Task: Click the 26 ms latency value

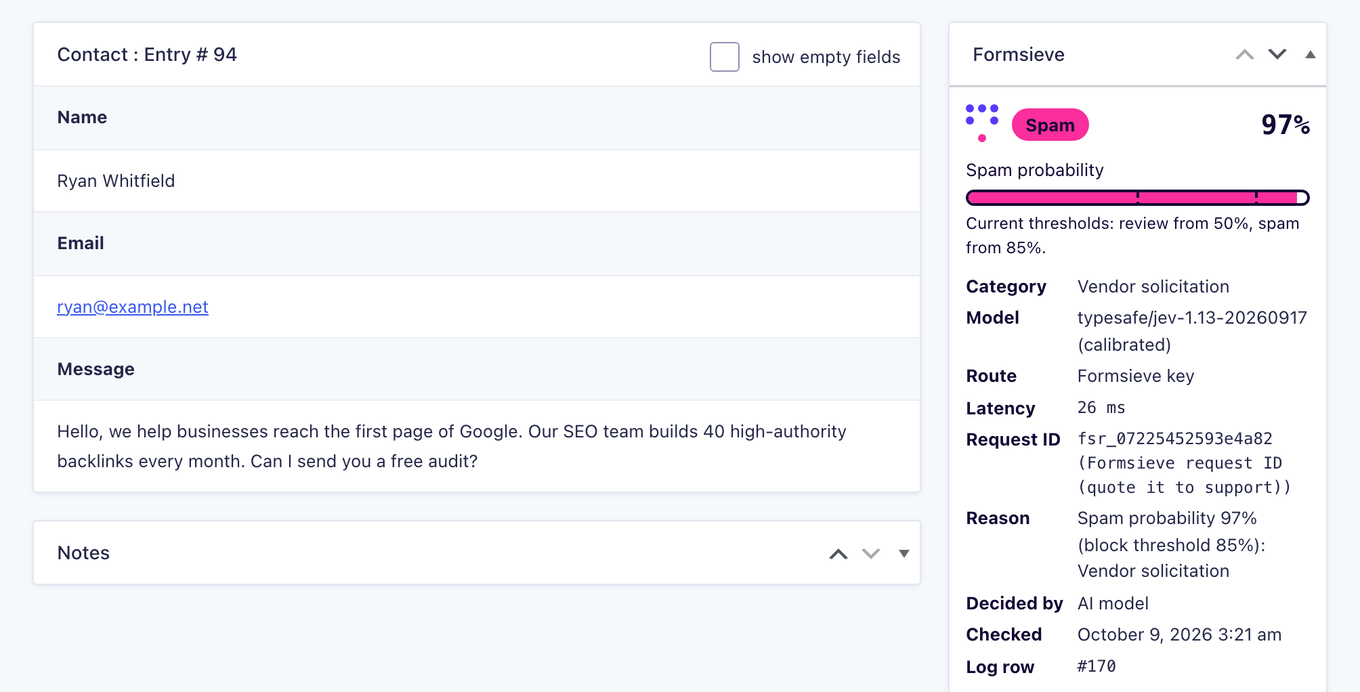Action: tap(1101, 408)
